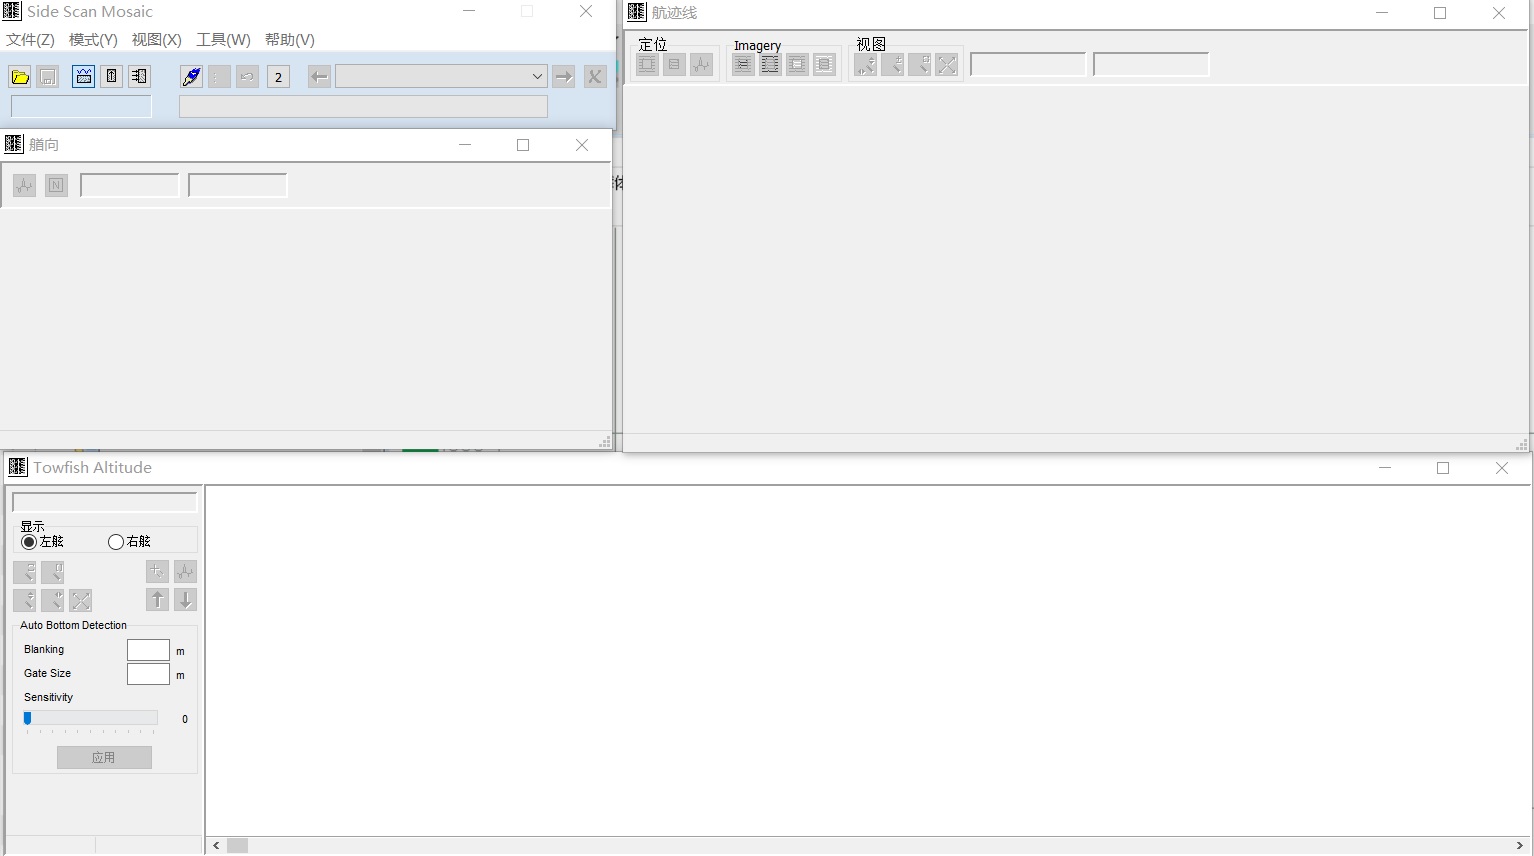Toggle the highlighted waterfall display mode button

83,77
